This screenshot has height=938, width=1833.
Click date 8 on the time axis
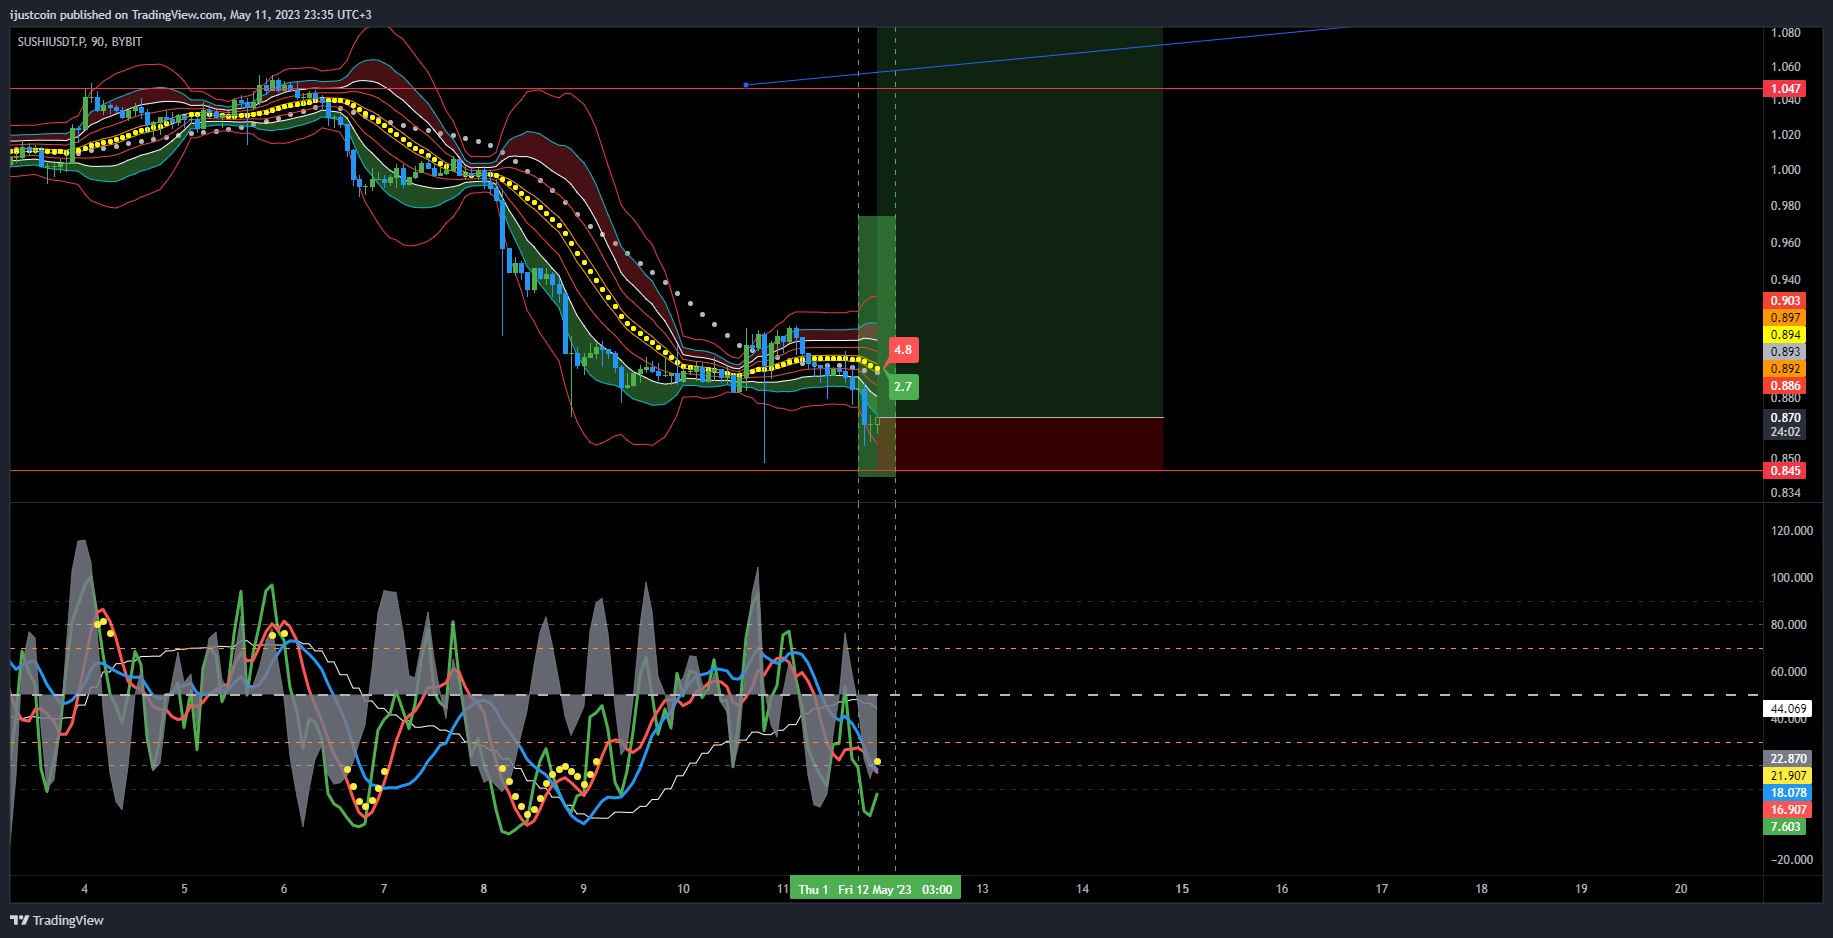click(484, 889)
